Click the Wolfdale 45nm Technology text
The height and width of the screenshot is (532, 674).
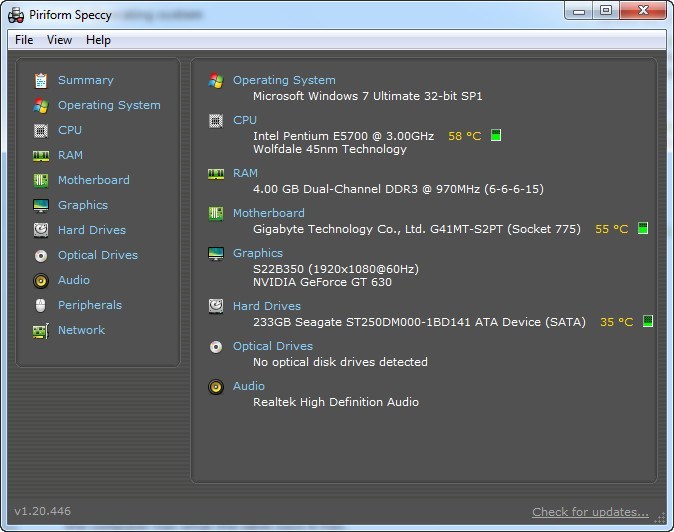click(330, 150)
